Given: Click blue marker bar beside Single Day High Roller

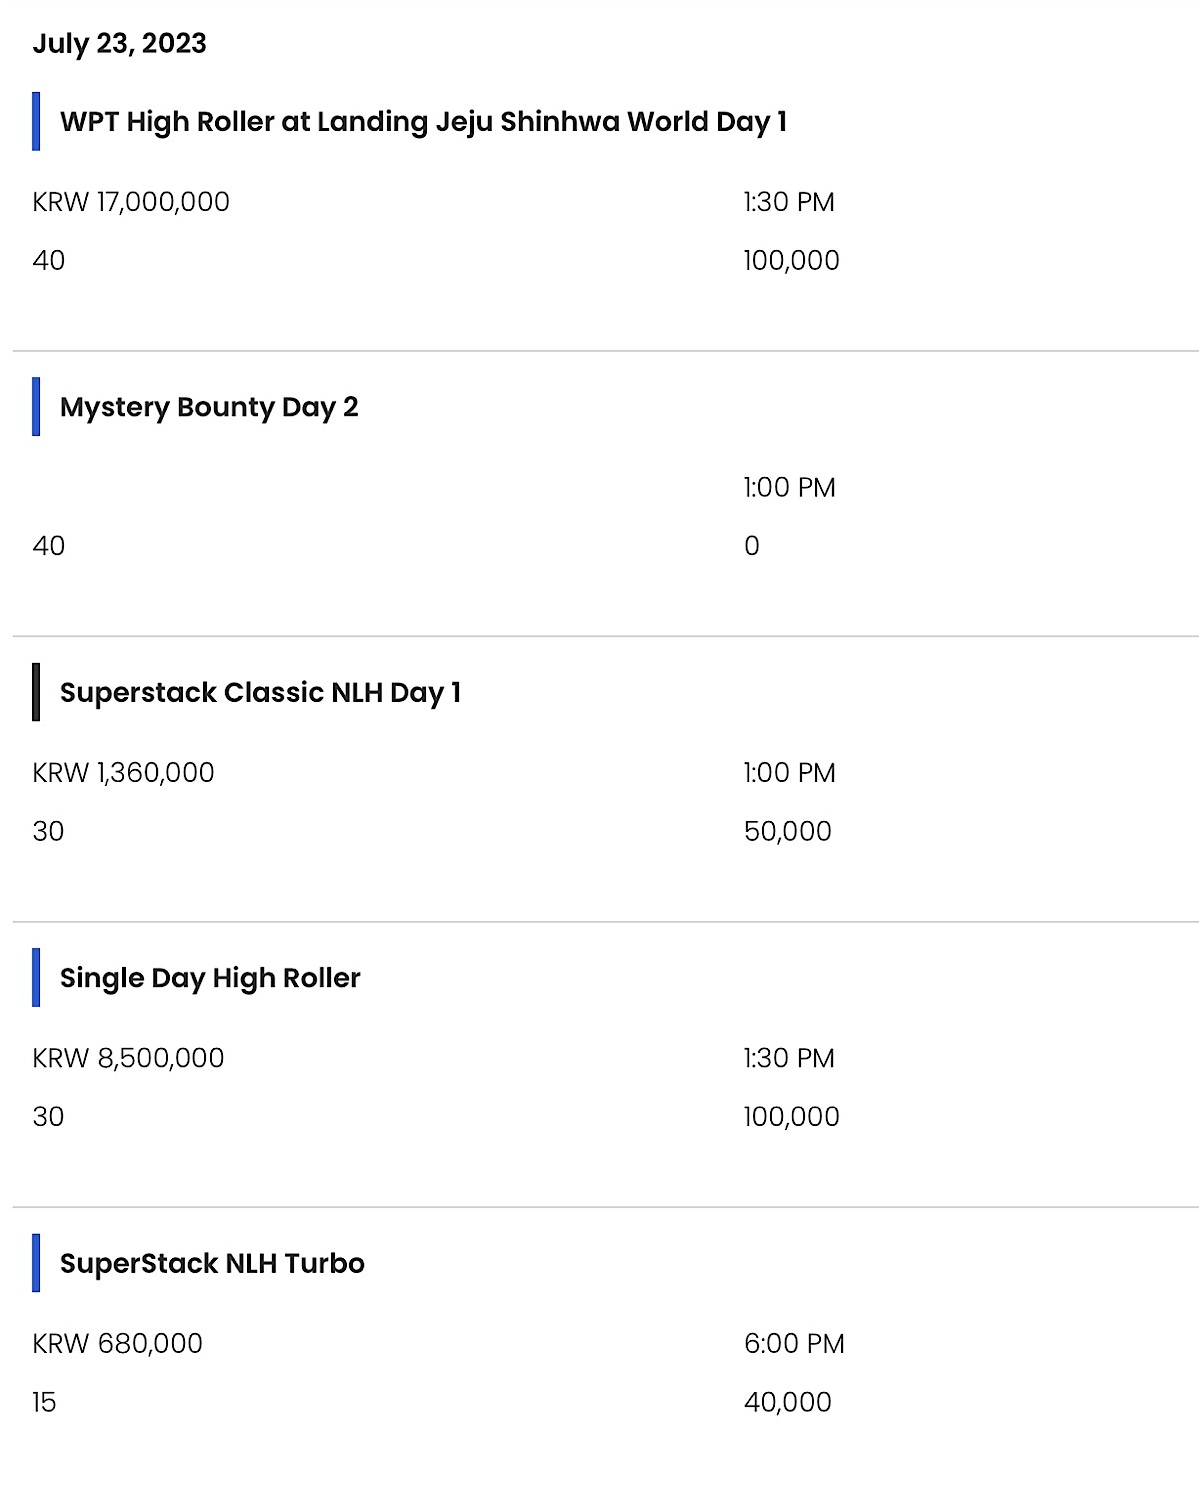Looking at the screenshot, I should (x=36, y=977).
